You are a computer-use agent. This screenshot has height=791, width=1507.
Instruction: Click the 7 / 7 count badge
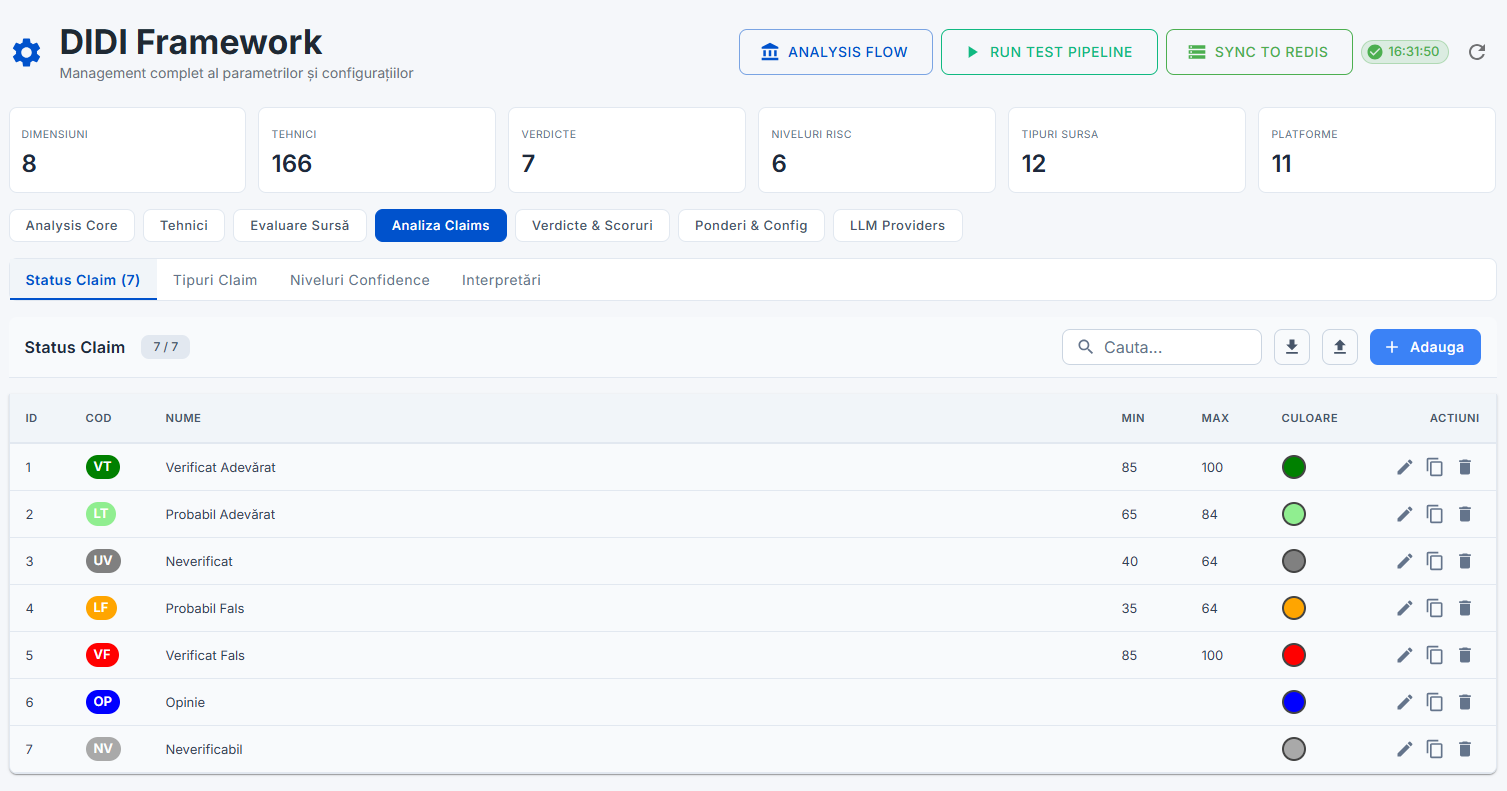tap(165, 347)
